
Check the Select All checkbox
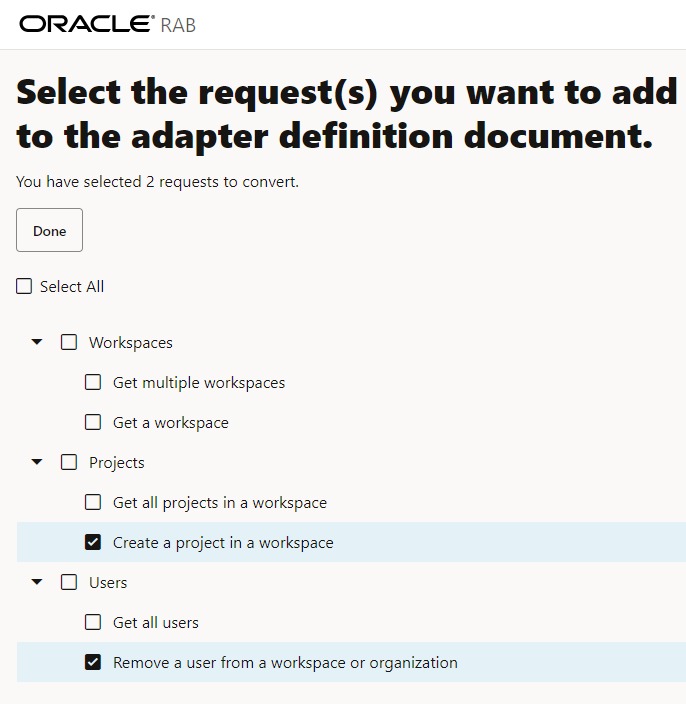tap(25, 287)
